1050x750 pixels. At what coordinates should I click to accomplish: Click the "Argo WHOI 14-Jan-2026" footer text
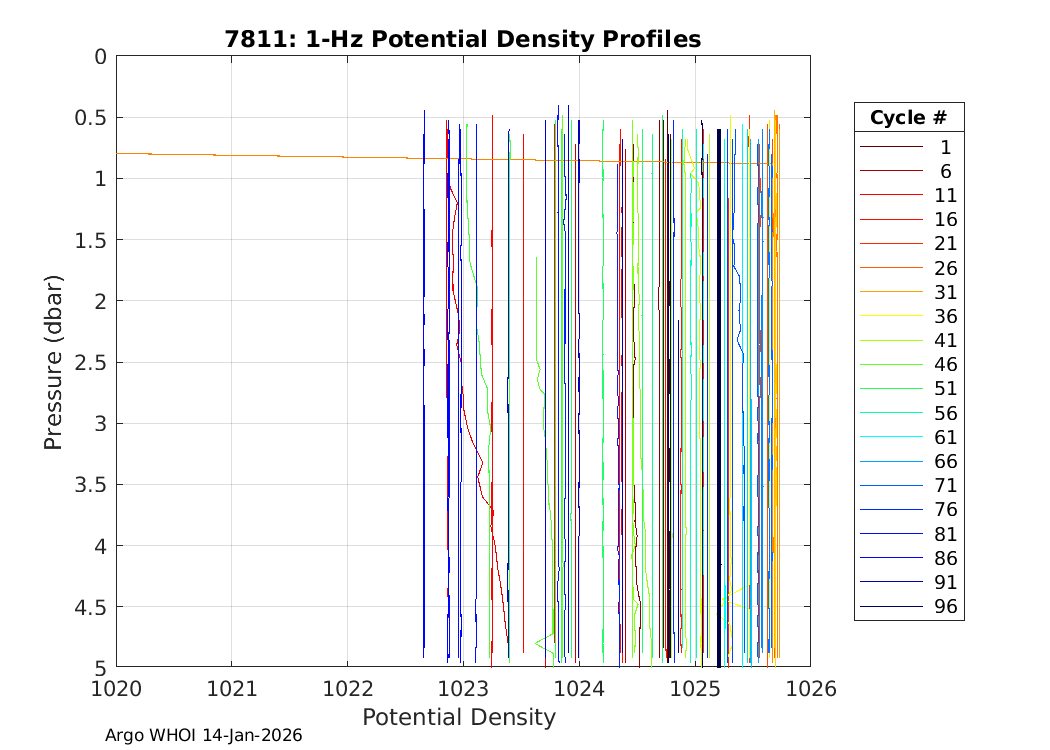coord(204,735)
